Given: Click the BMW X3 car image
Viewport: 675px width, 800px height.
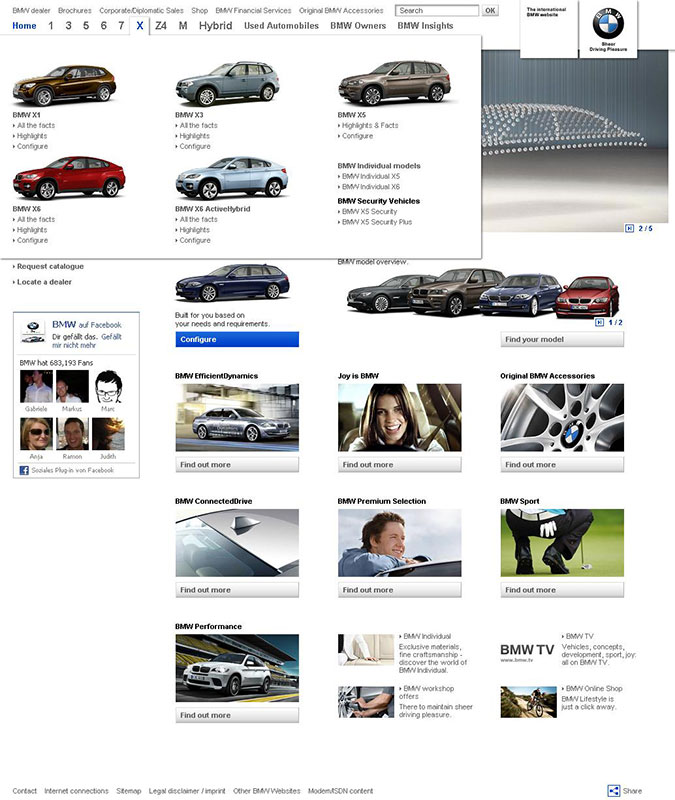Looking at the screenshot, I should pyautogui.click(x=228, y=83).
